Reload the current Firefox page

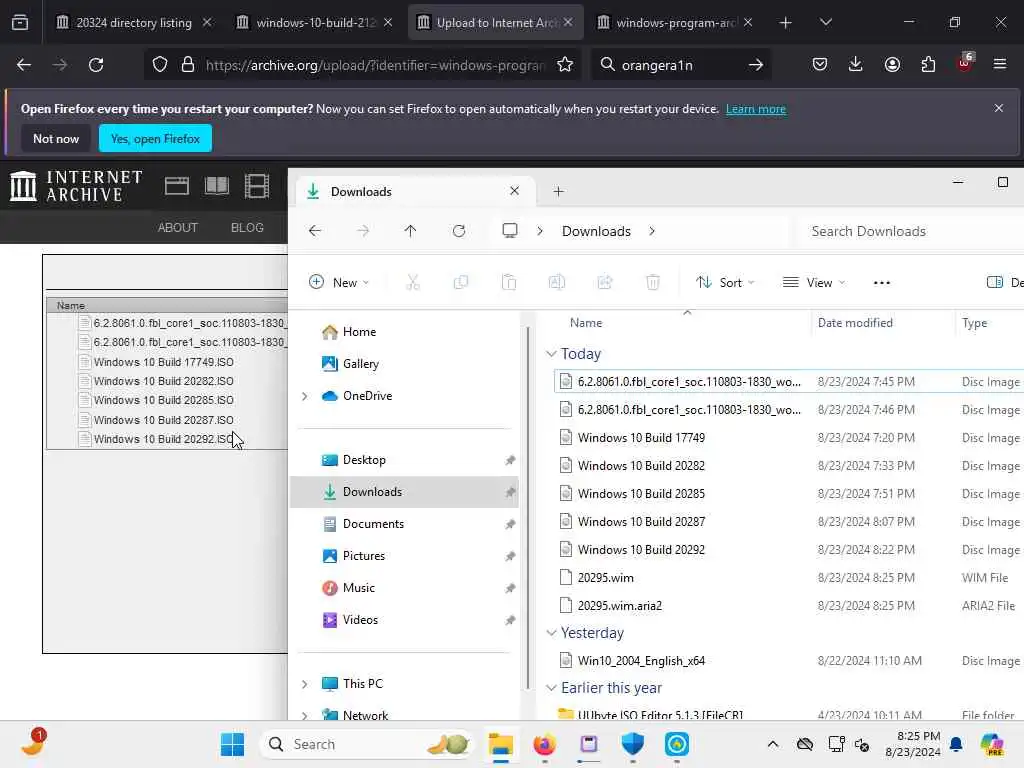tap(96, 65)
